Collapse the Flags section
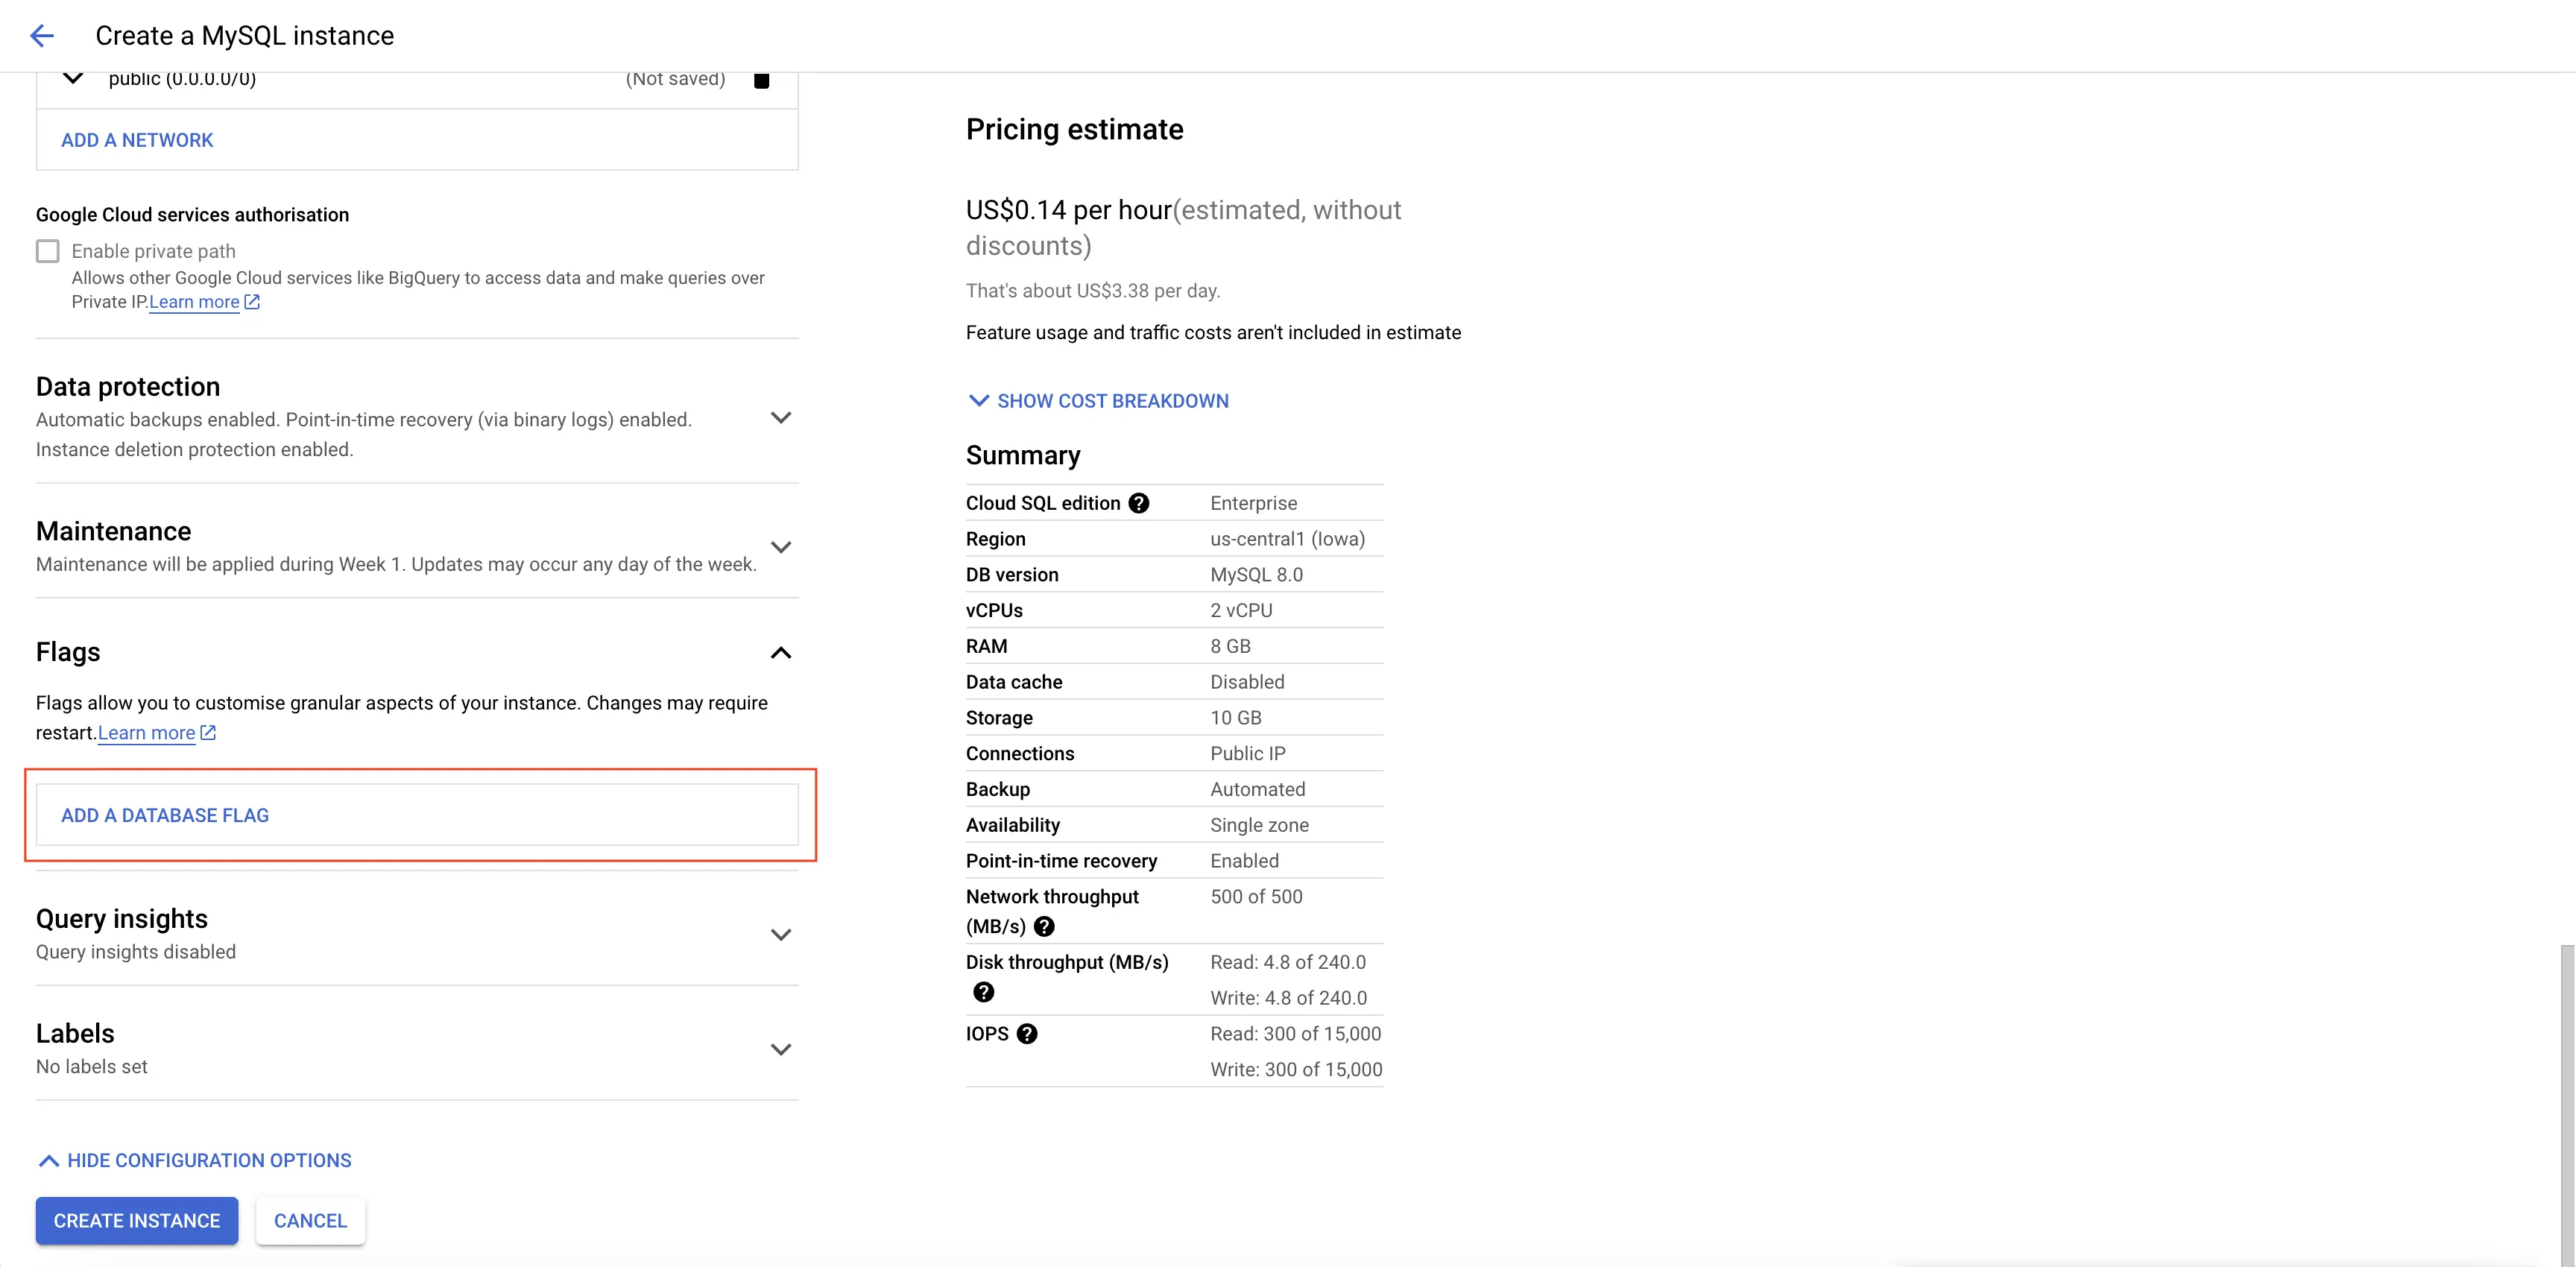Viewport: 2576px width, 1267px height. 781,653
